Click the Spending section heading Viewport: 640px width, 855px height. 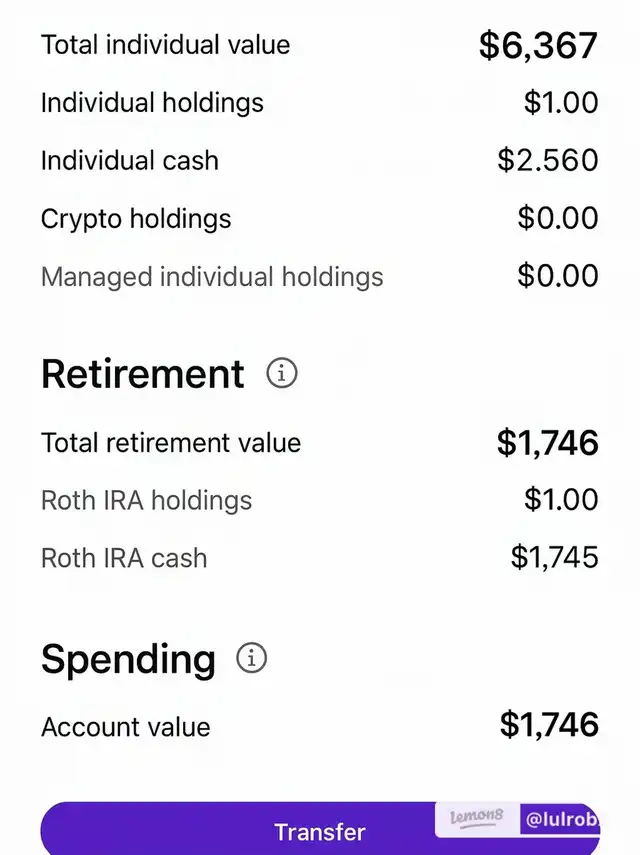tap(128, 659)
